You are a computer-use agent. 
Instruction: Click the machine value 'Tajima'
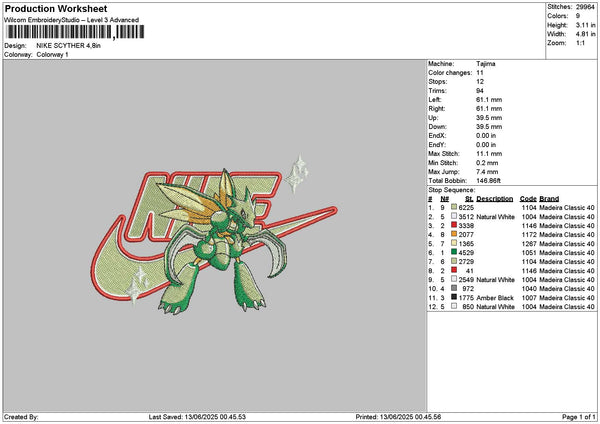coord(486,64)
